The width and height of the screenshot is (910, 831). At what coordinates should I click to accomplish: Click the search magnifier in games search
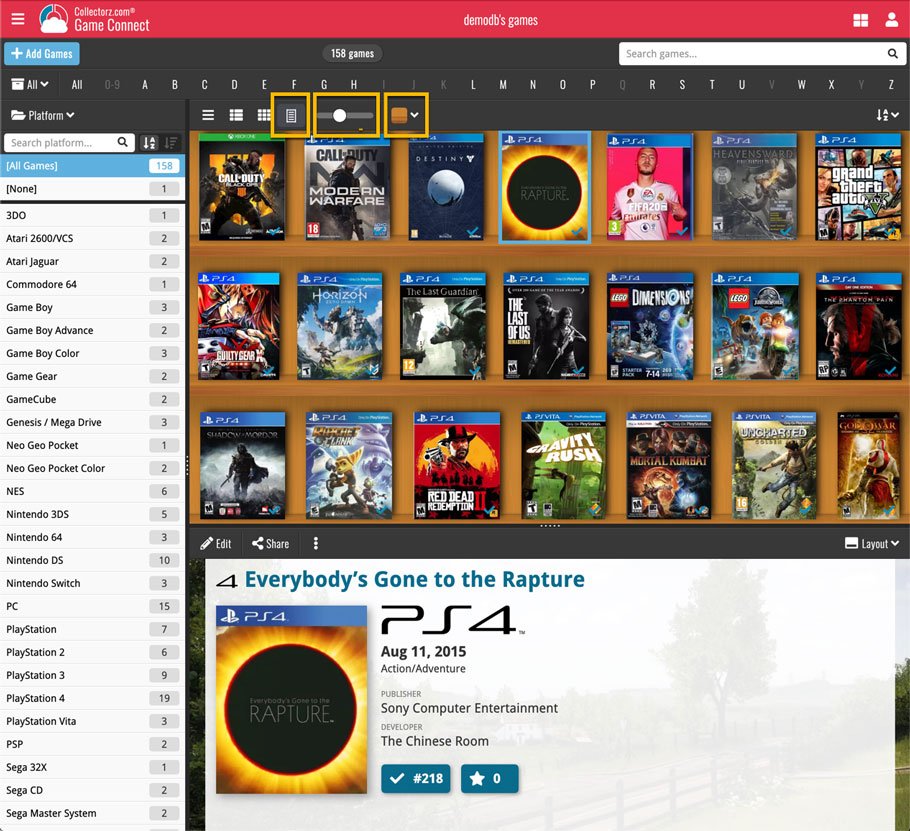tap(893, 54)
